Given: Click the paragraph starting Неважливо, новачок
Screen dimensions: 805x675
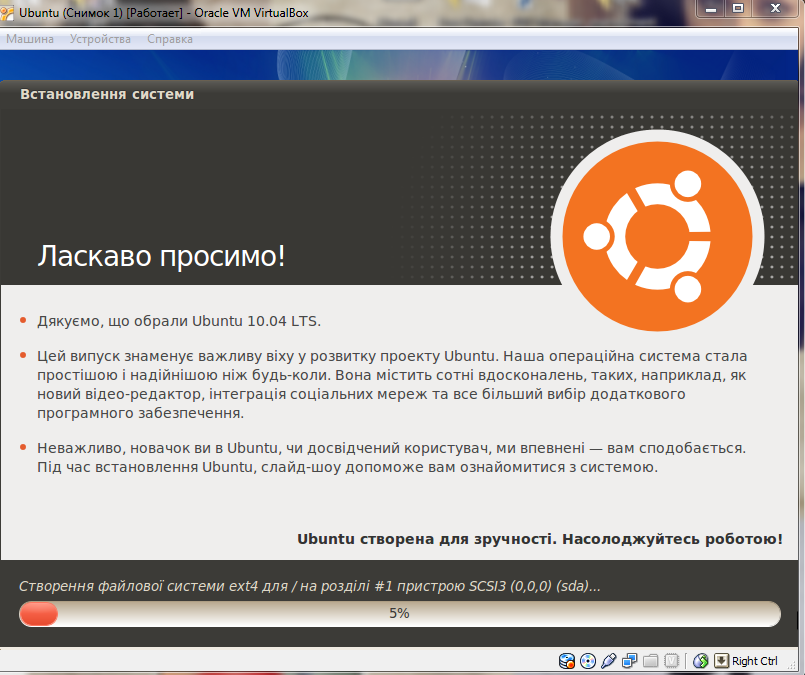Looking at the screenshot, I should tap(391, 457).
